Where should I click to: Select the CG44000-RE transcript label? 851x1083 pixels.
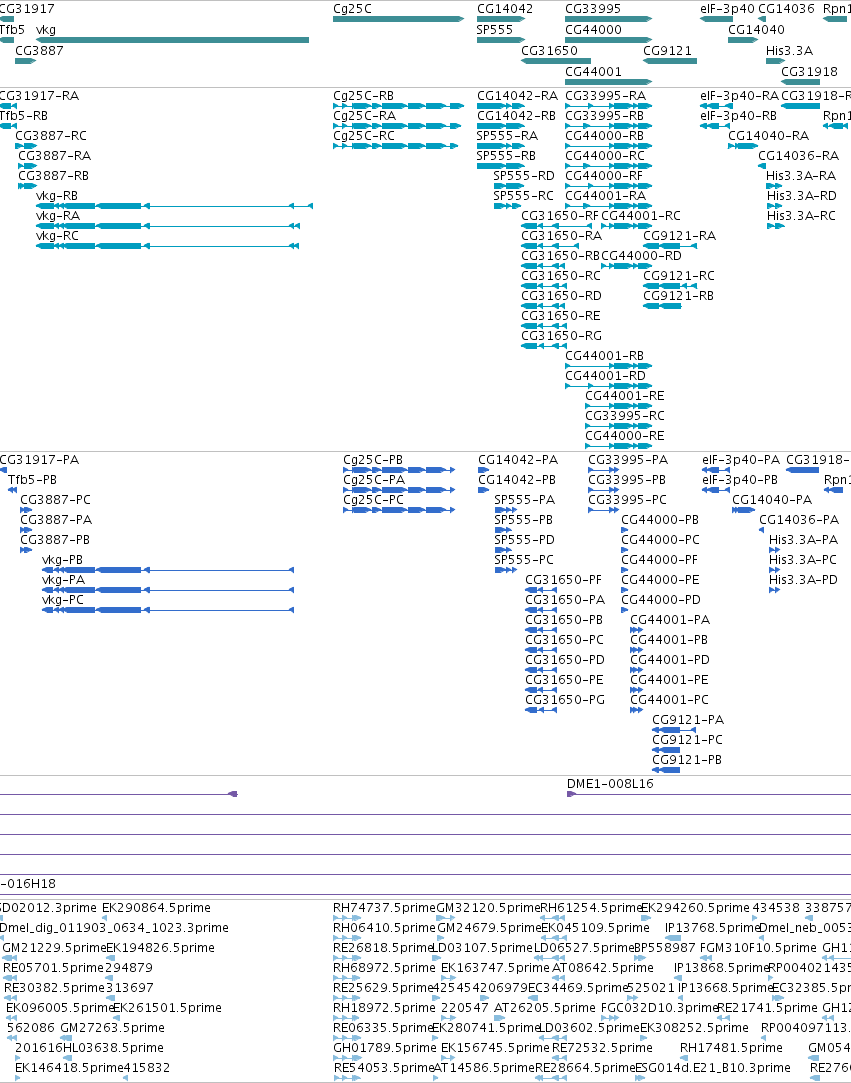(x=624, y=436)
